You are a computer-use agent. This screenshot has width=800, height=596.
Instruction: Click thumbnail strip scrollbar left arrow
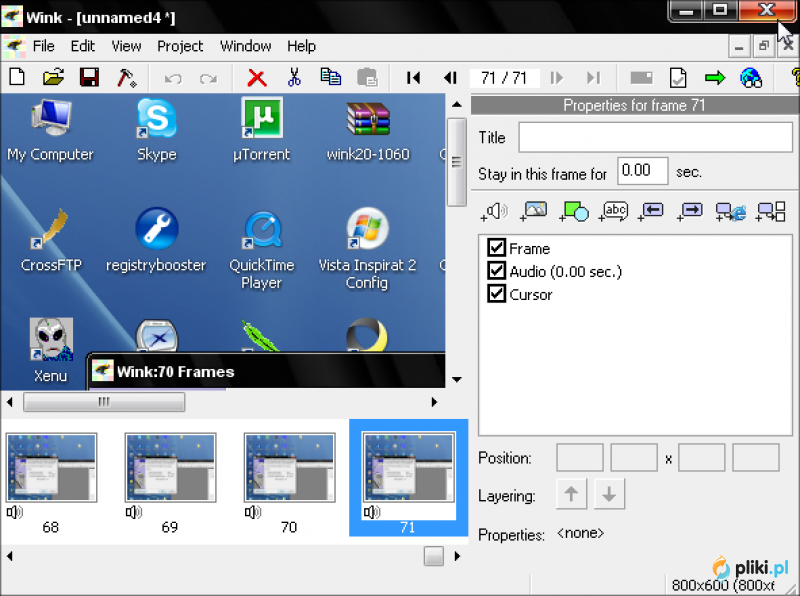click(x=10, y=556)
